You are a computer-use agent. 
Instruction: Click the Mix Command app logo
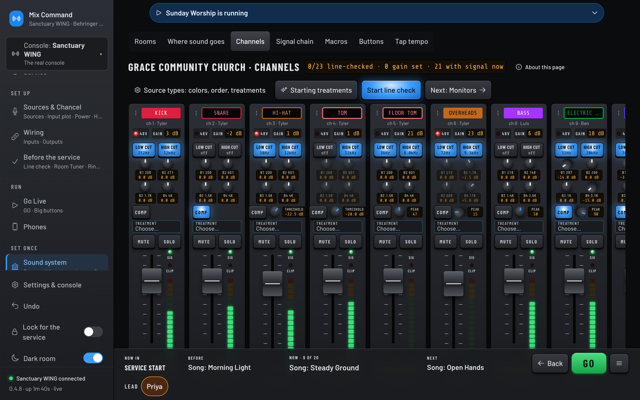tap(16, 18)
